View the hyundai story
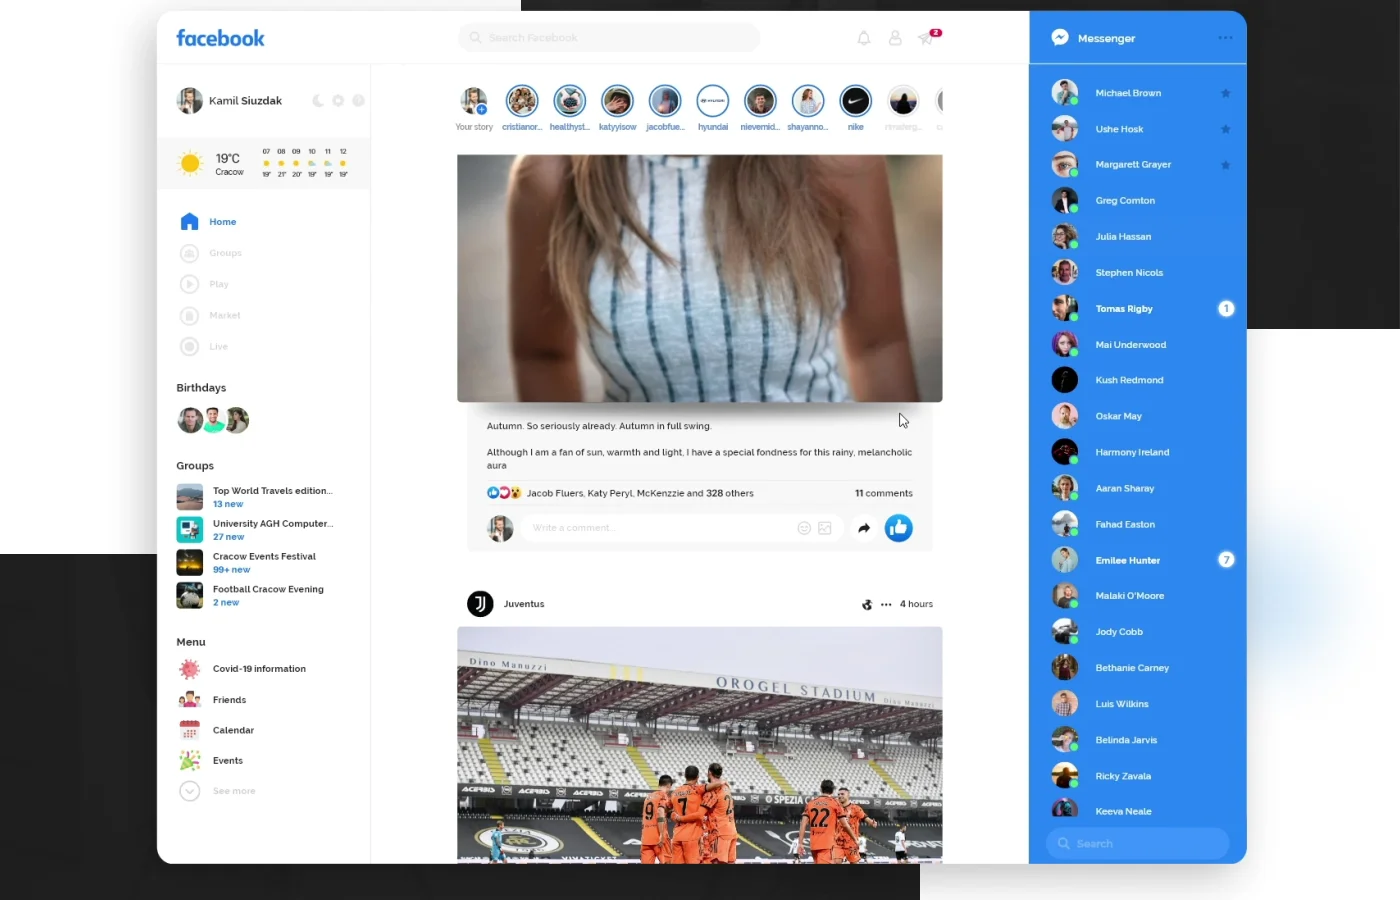Screen dimensions: 1400x900 click(713, 101)
